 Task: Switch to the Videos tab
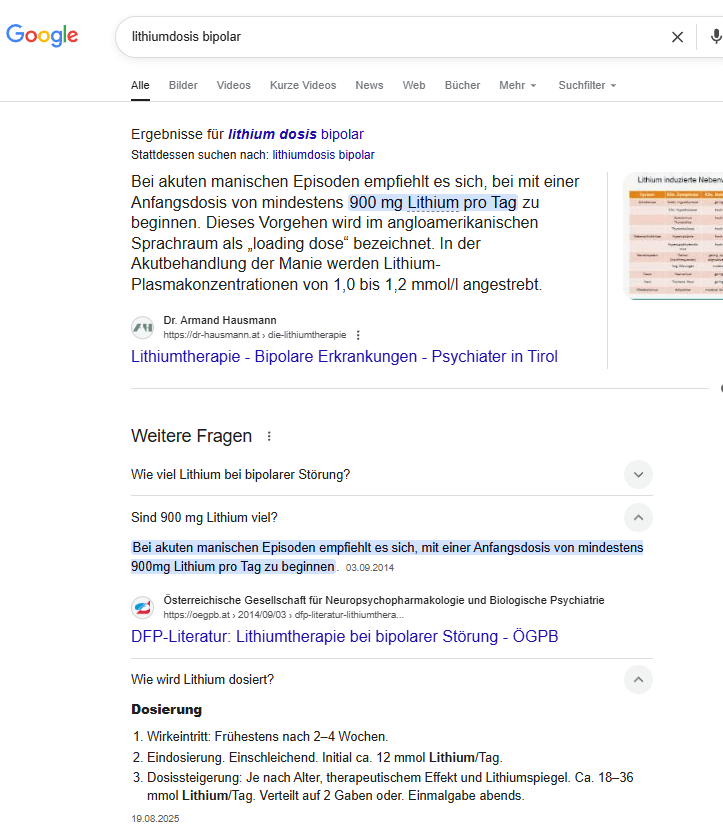234,85
